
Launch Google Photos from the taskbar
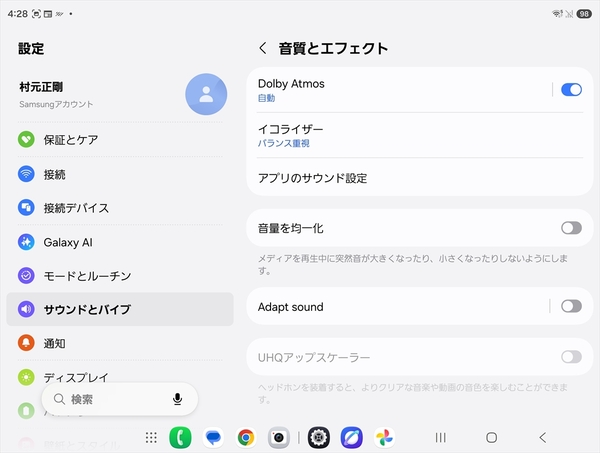(384, 437)
